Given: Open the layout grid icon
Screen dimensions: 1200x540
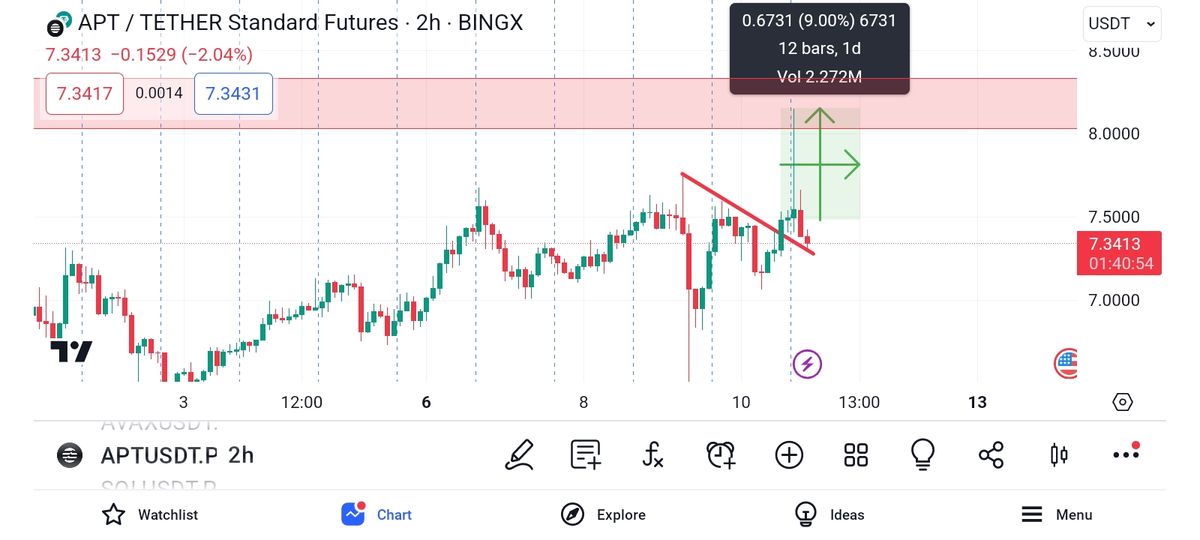Looking at the screenshot, I should point(856,455).
